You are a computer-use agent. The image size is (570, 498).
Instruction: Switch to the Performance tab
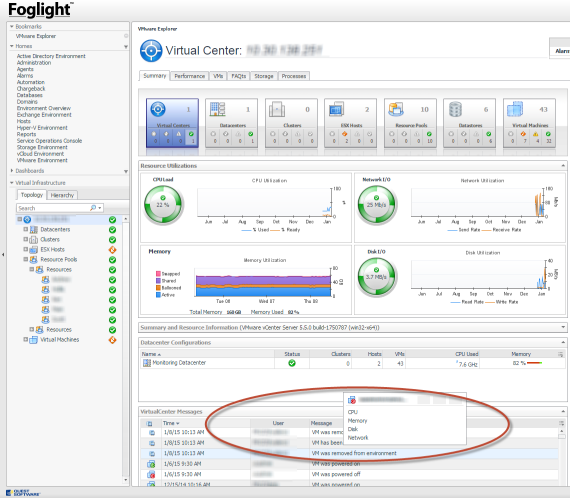[190, 76]
